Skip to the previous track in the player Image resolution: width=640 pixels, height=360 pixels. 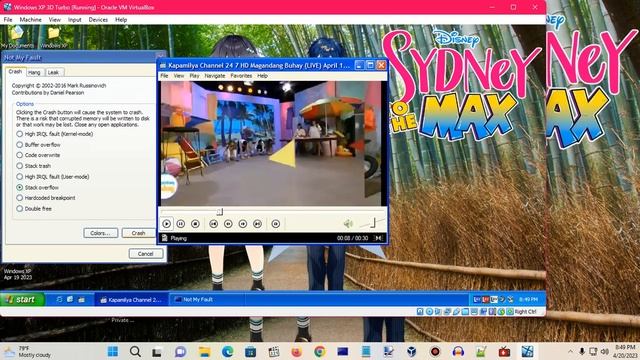click(213, 224)
